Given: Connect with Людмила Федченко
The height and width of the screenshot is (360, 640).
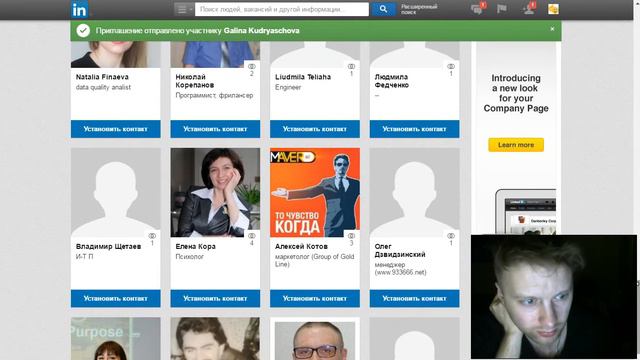Looking at the screenshot, I should 414,129.
